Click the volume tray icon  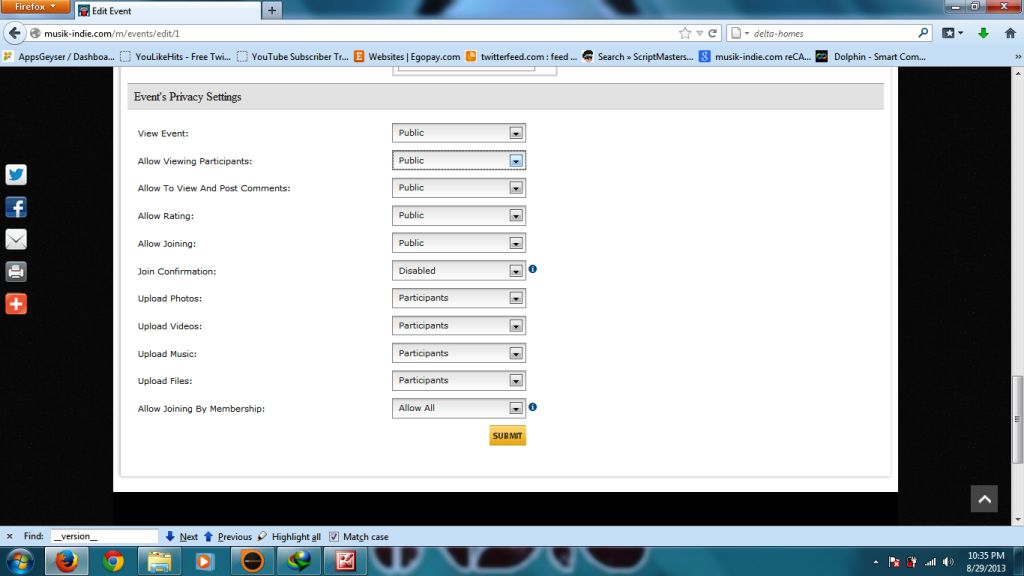(948, 562)
